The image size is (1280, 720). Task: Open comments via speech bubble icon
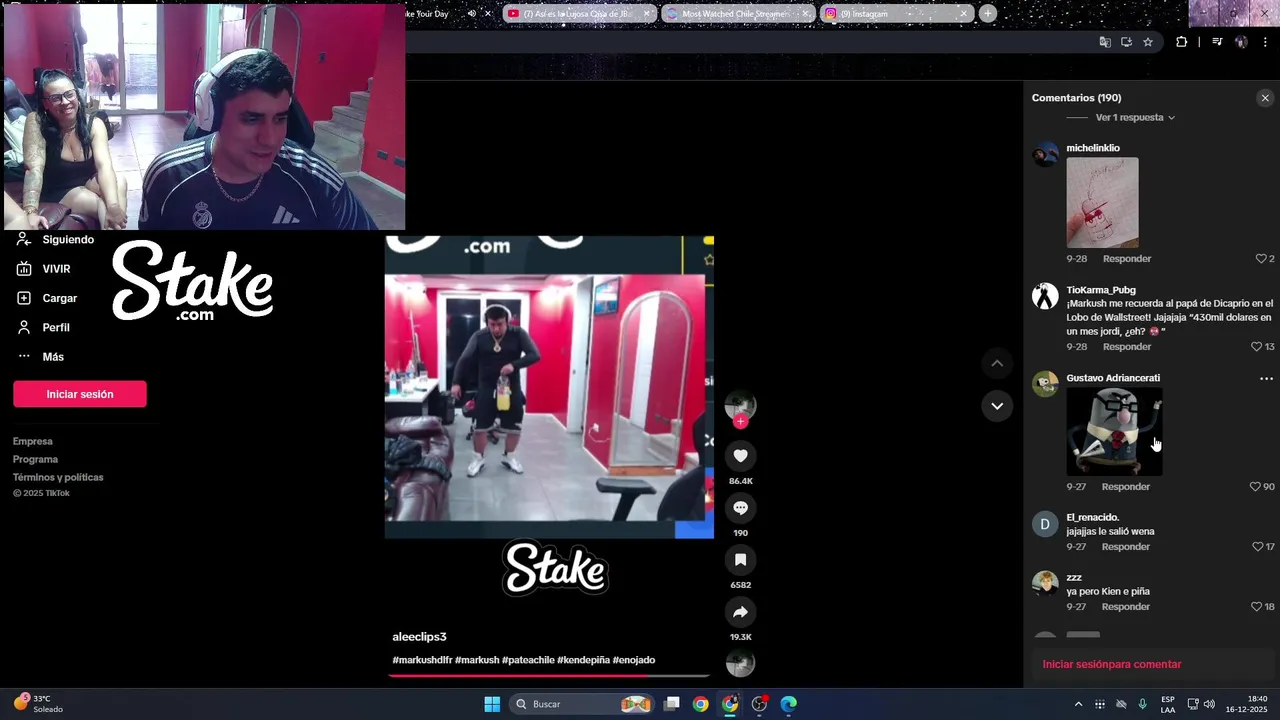tap(740, 508)
